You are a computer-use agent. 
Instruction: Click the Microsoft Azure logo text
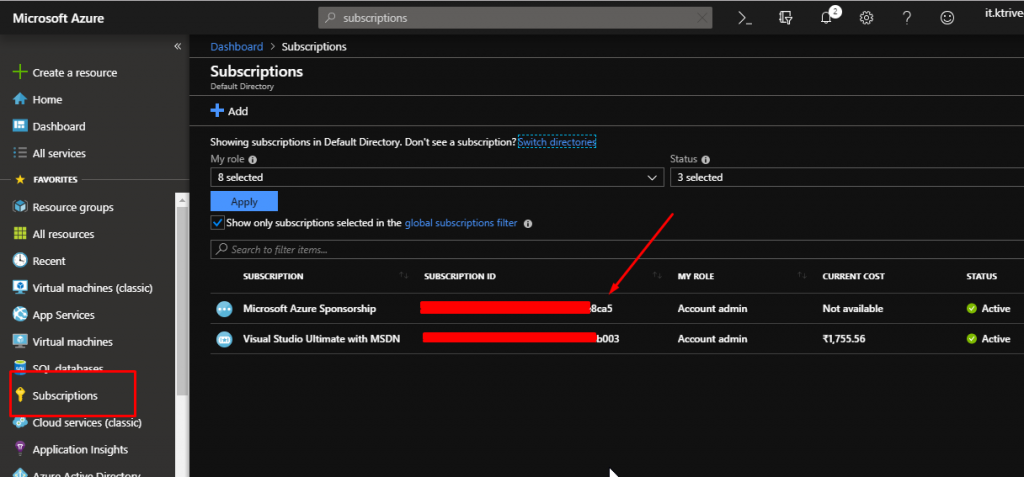58,18
